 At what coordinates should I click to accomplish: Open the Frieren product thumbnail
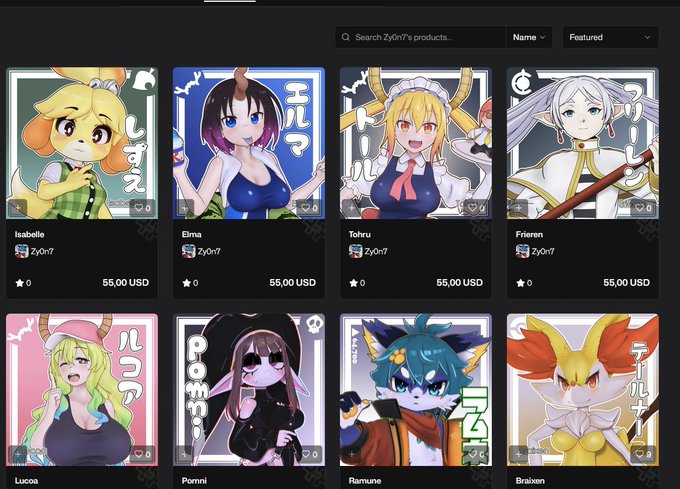583,143
